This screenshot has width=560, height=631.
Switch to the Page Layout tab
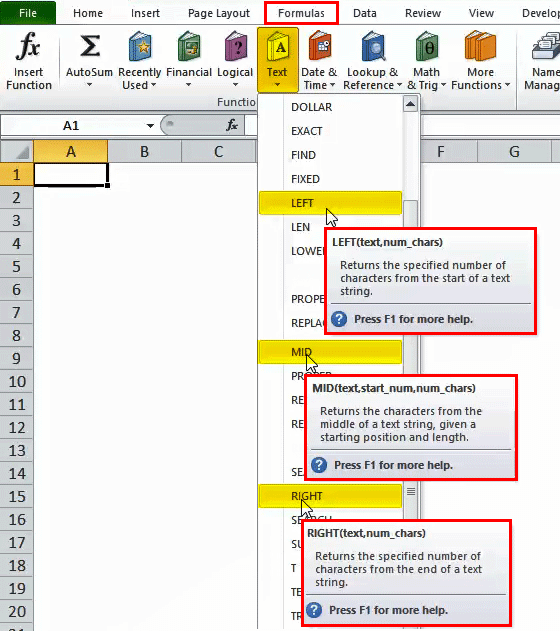[x=219, y=13]
